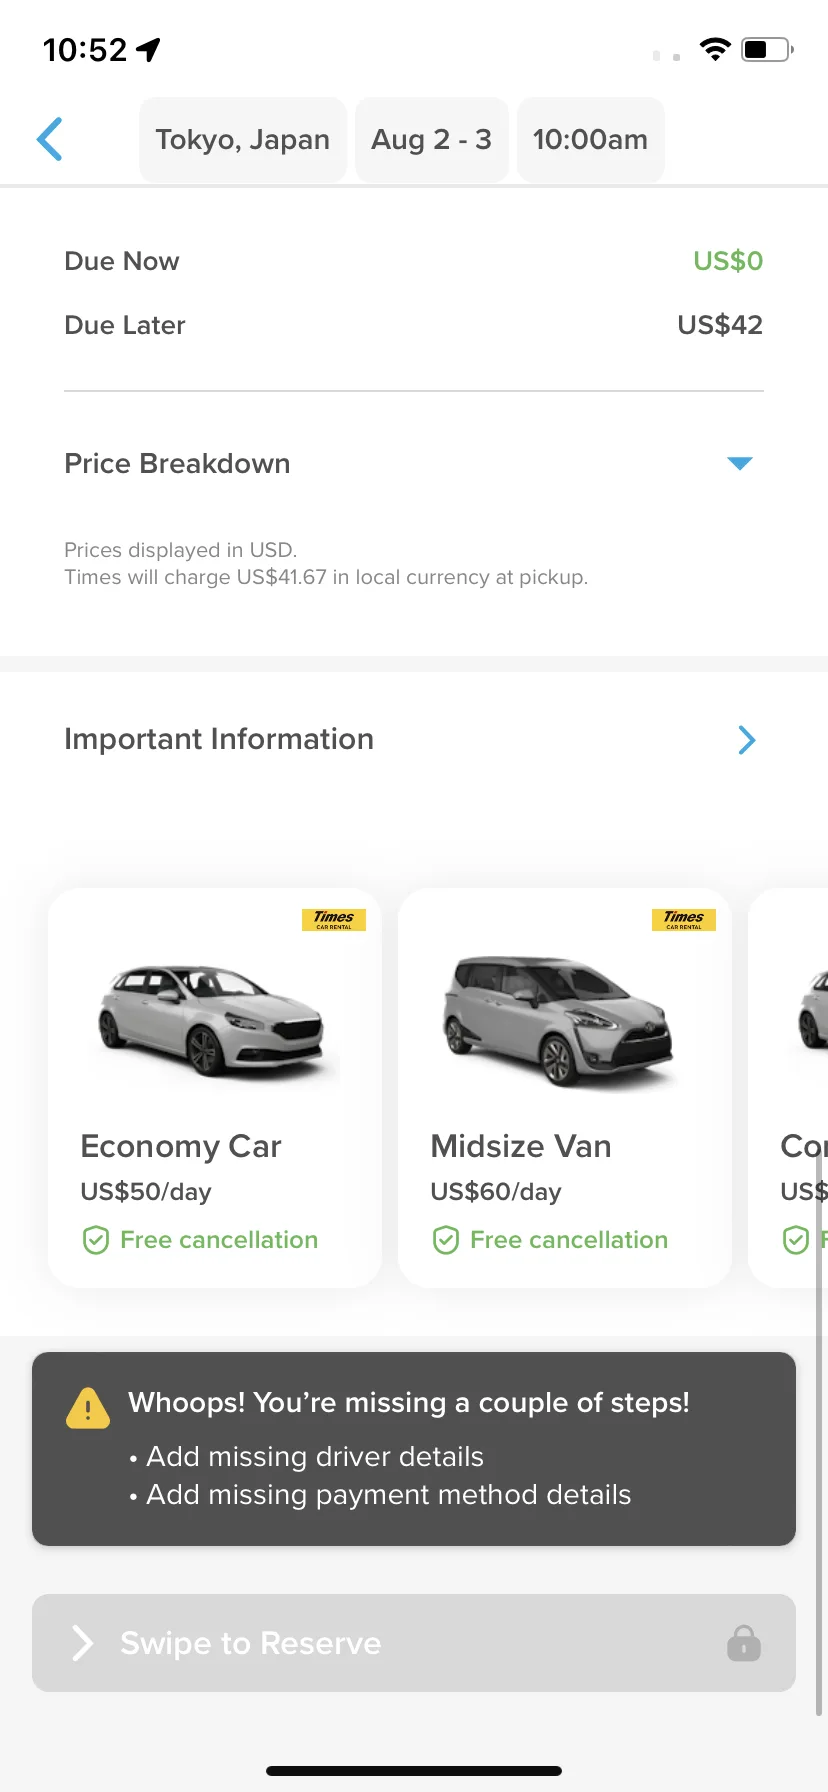The image size is (828, 1792).
Task: Tap the Times logo on Economy Car card
Action: 334,919
